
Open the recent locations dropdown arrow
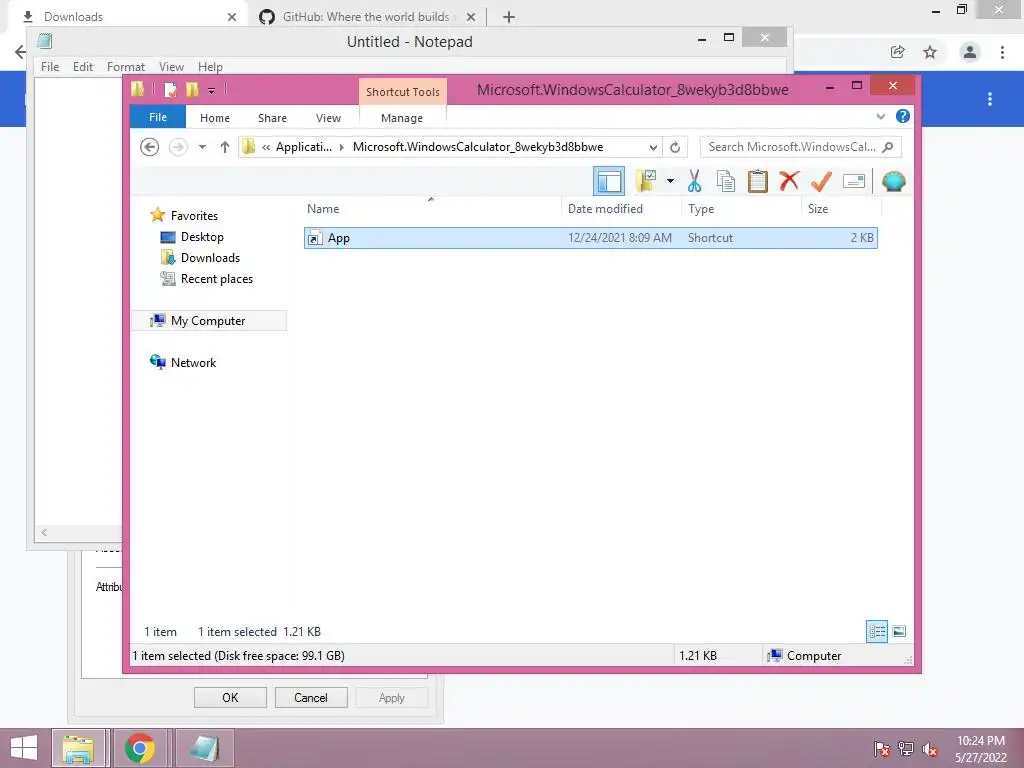[x=202, y=147]
